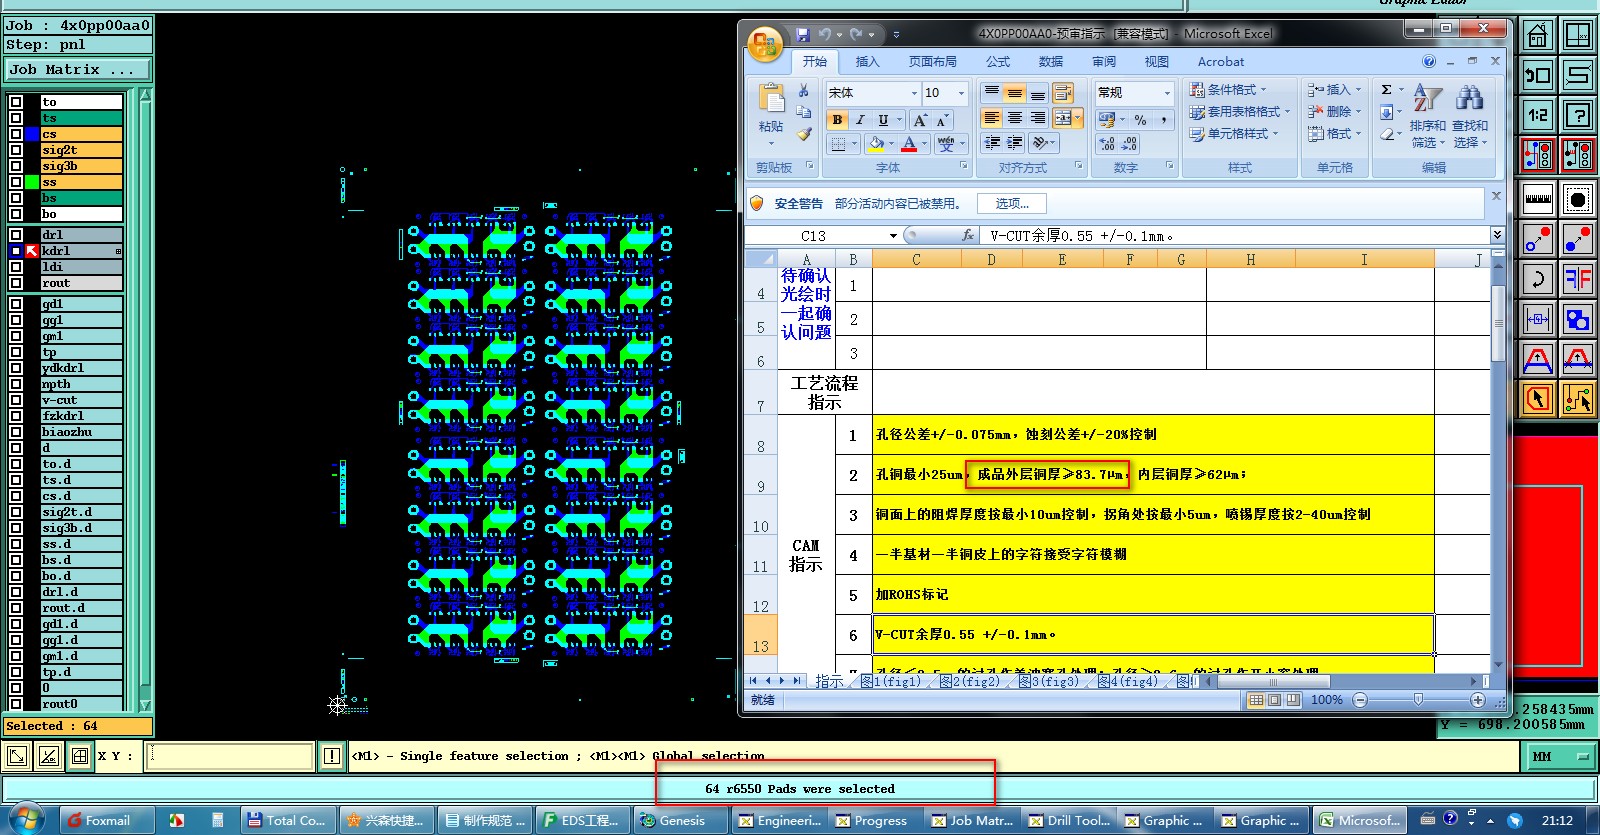Toggle checkbox for layer biaozhu
Screen dimensions: 1600x835
16,432
